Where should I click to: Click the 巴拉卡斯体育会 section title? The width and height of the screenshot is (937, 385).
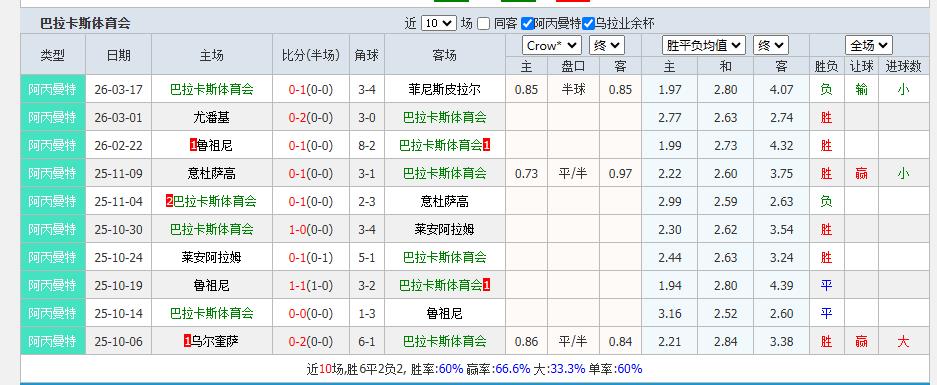(85, 23)
